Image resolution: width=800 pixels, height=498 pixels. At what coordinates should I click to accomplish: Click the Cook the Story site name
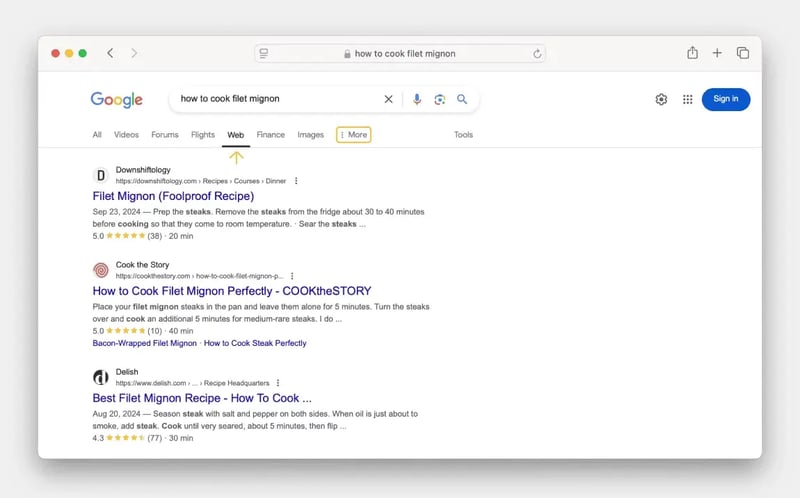(x=142, y=265)
